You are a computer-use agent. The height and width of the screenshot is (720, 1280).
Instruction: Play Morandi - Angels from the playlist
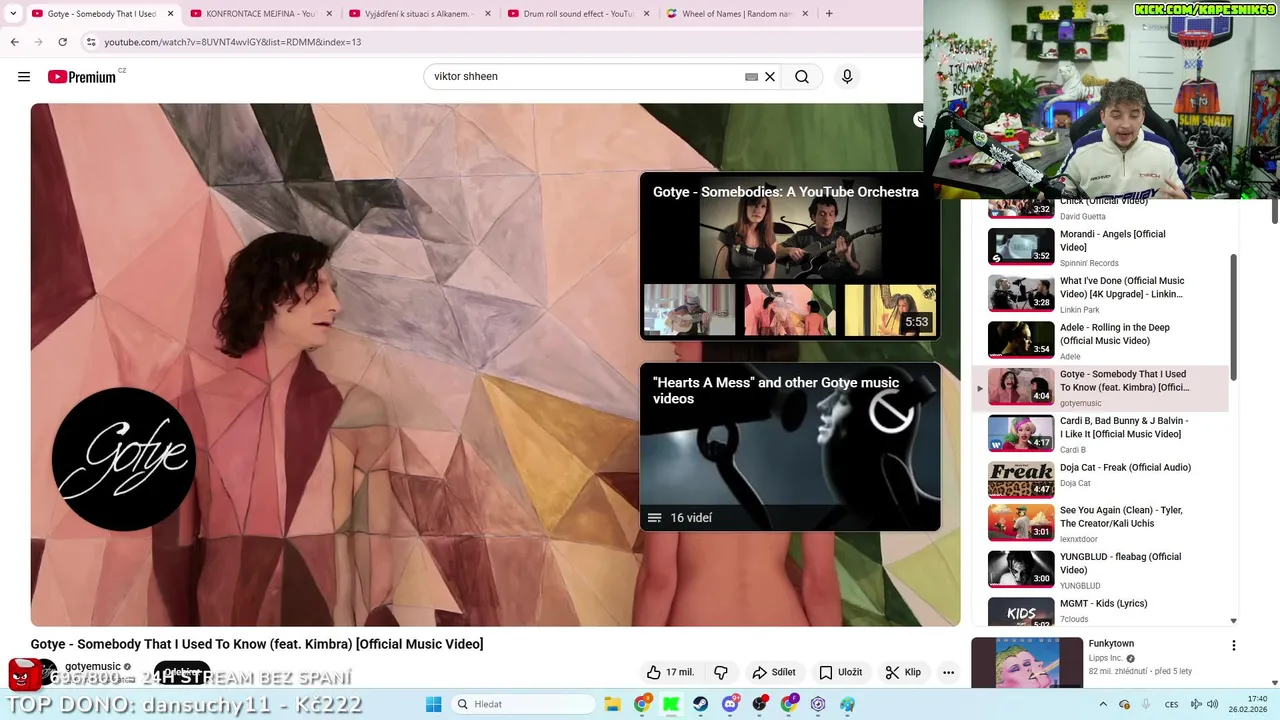[x=1101, y=247]
